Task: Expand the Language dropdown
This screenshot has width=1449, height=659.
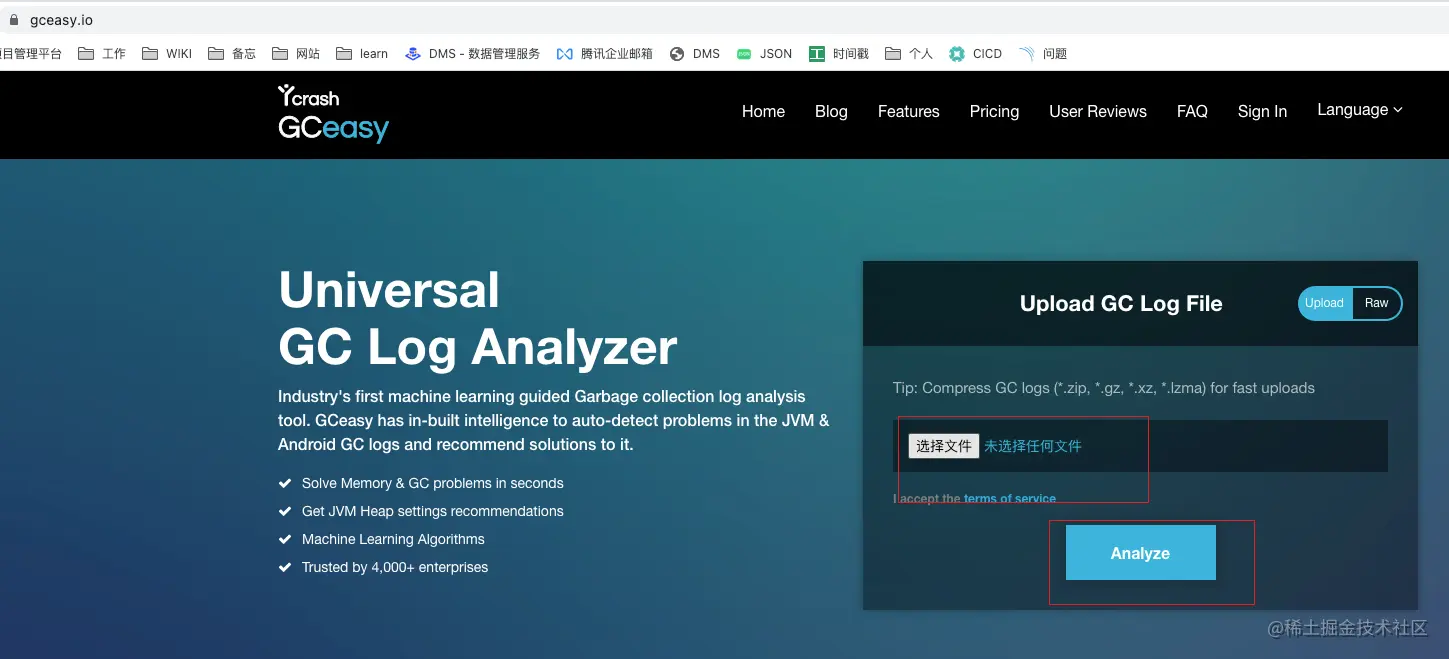Action: point(1360,110)
